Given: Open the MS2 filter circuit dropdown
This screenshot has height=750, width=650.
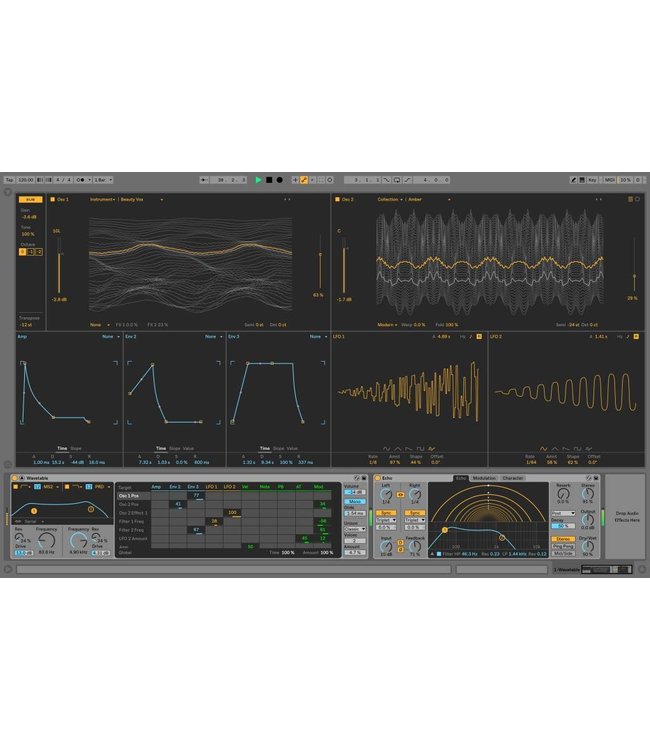Looking at the screenshot, I should (x=51, y=487).
